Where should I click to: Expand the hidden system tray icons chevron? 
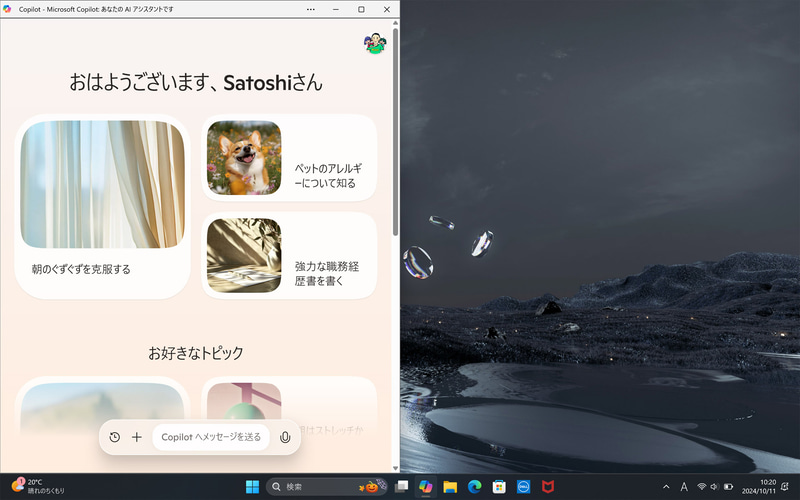[x=666, y=487]
